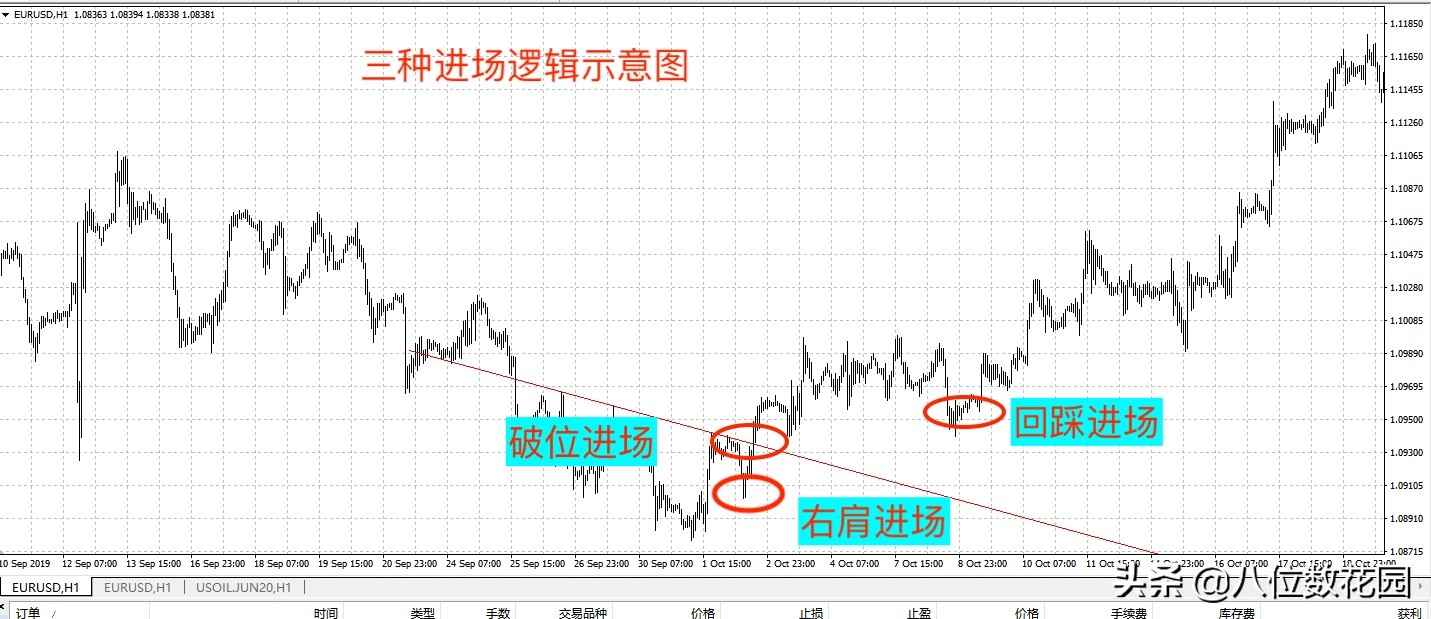Click the 获利 column header
The image size is (1431, 619).
[x=1410, y=612]
